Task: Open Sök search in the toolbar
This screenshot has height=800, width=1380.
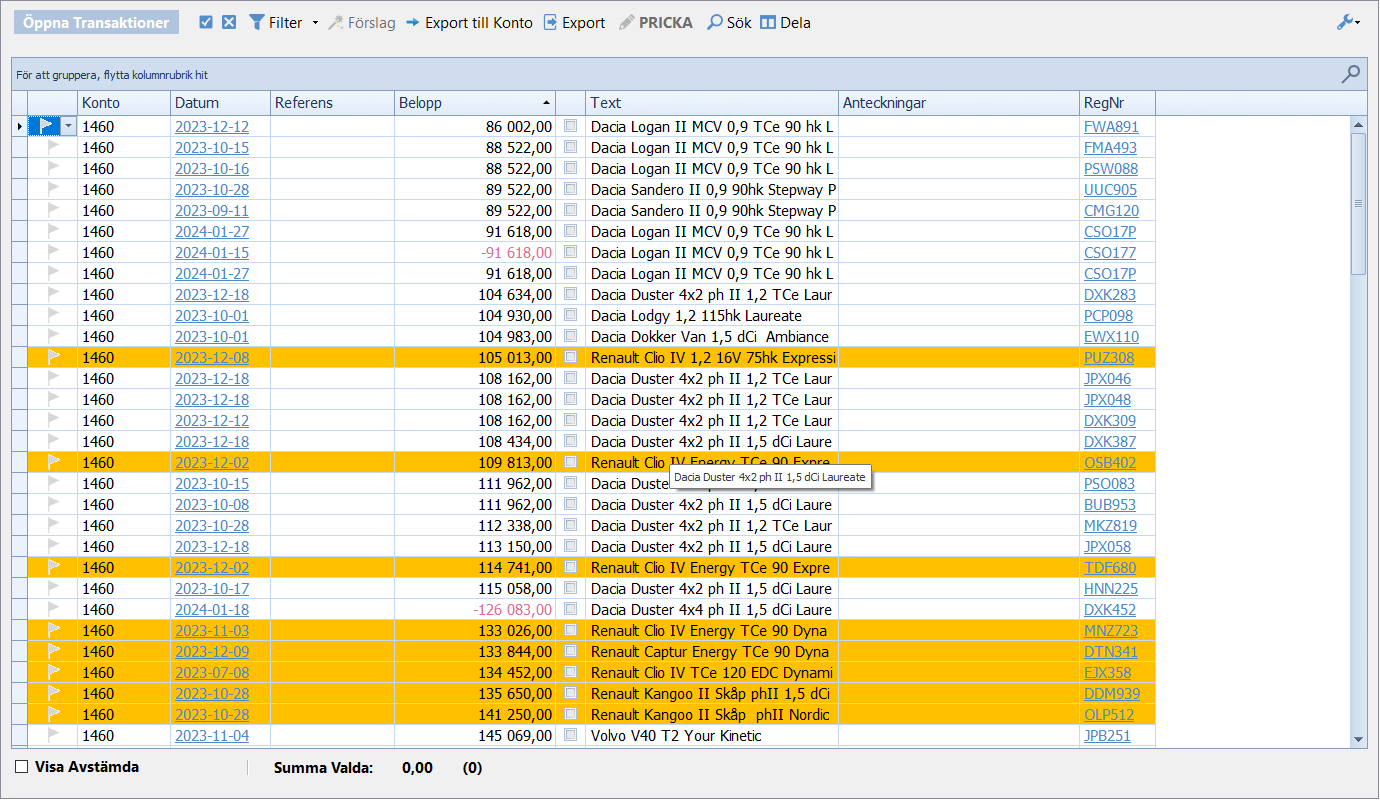Action: coord(730,22)
